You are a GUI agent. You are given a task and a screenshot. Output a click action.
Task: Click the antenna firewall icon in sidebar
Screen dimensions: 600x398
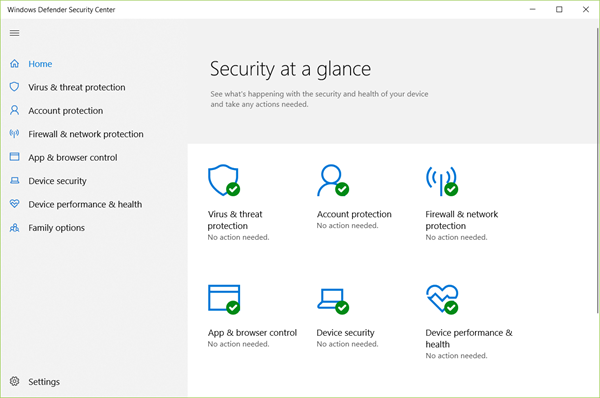[x=15, y=134]
